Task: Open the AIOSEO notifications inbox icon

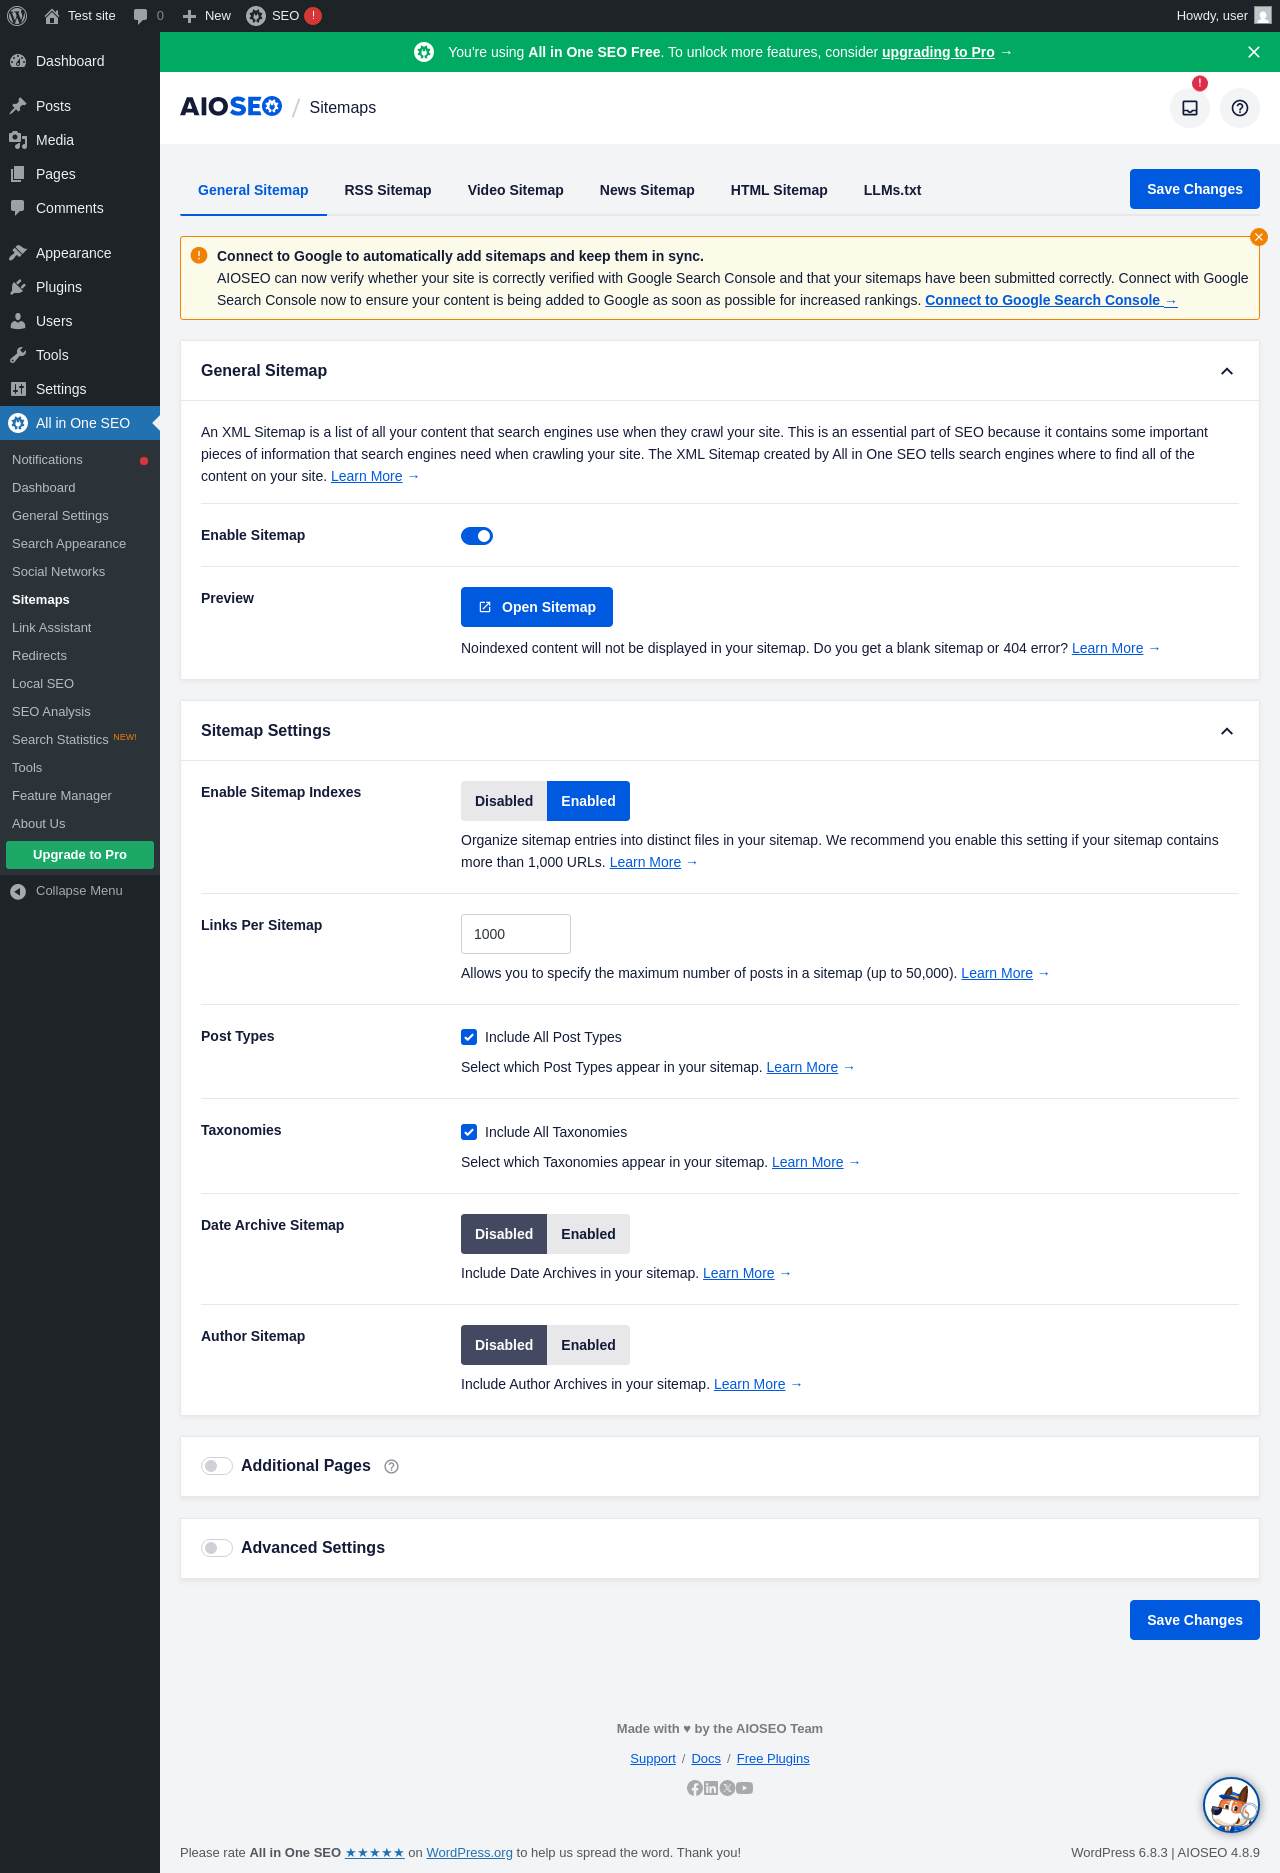Action: point(1190,108)
